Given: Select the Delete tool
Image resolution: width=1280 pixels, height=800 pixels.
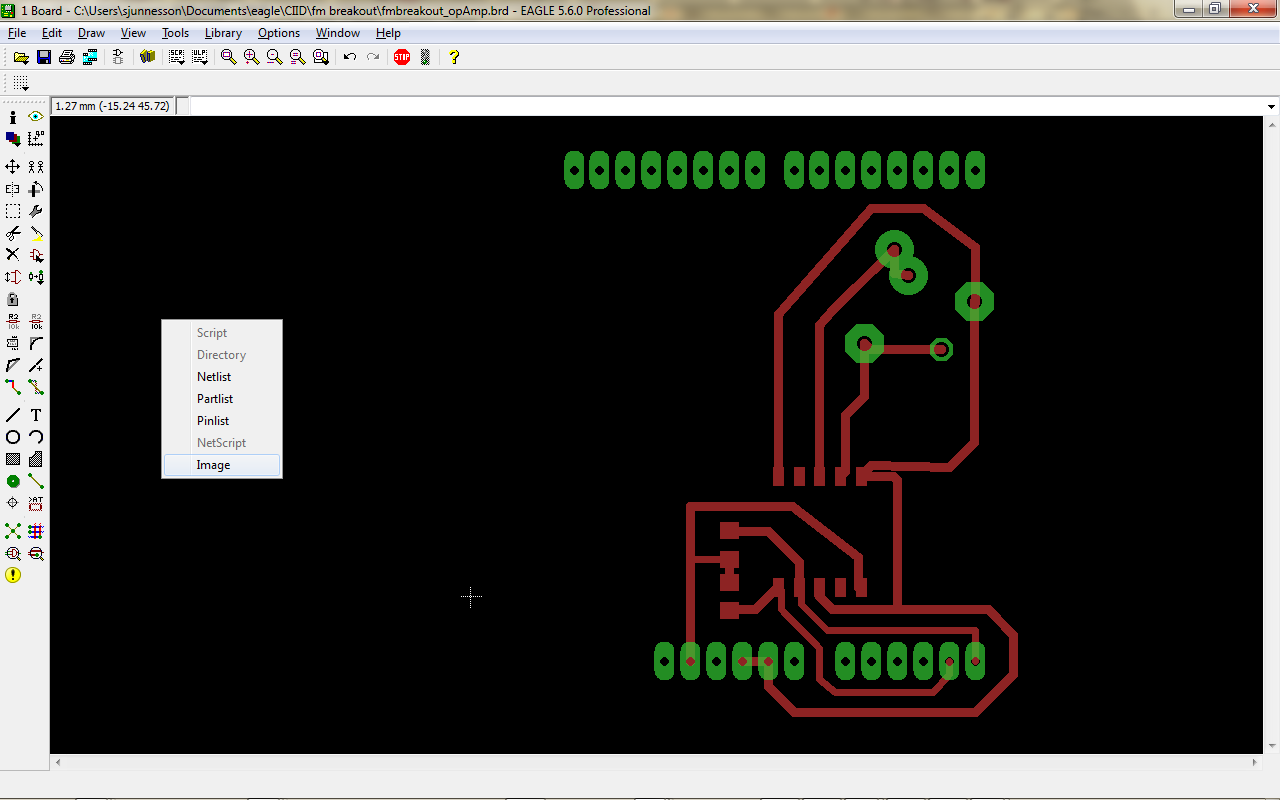Looking at the screenshot, I should pos(13,255).
